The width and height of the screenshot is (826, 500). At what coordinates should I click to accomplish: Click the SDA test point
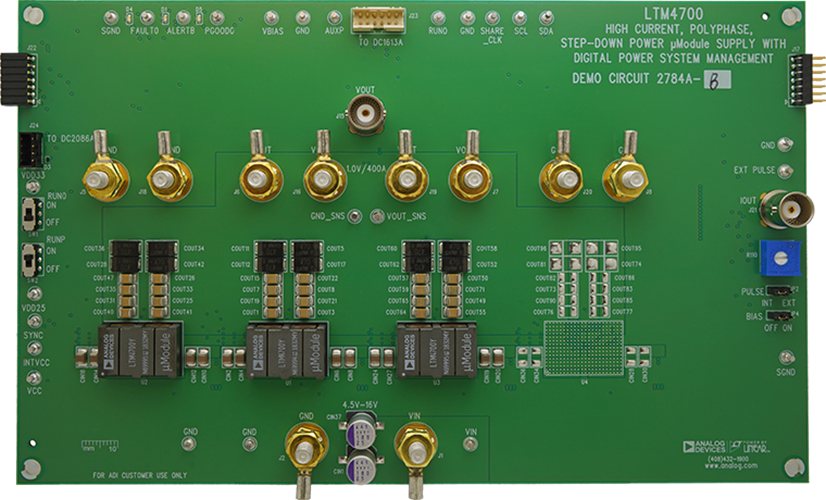[x=545, y=17]
